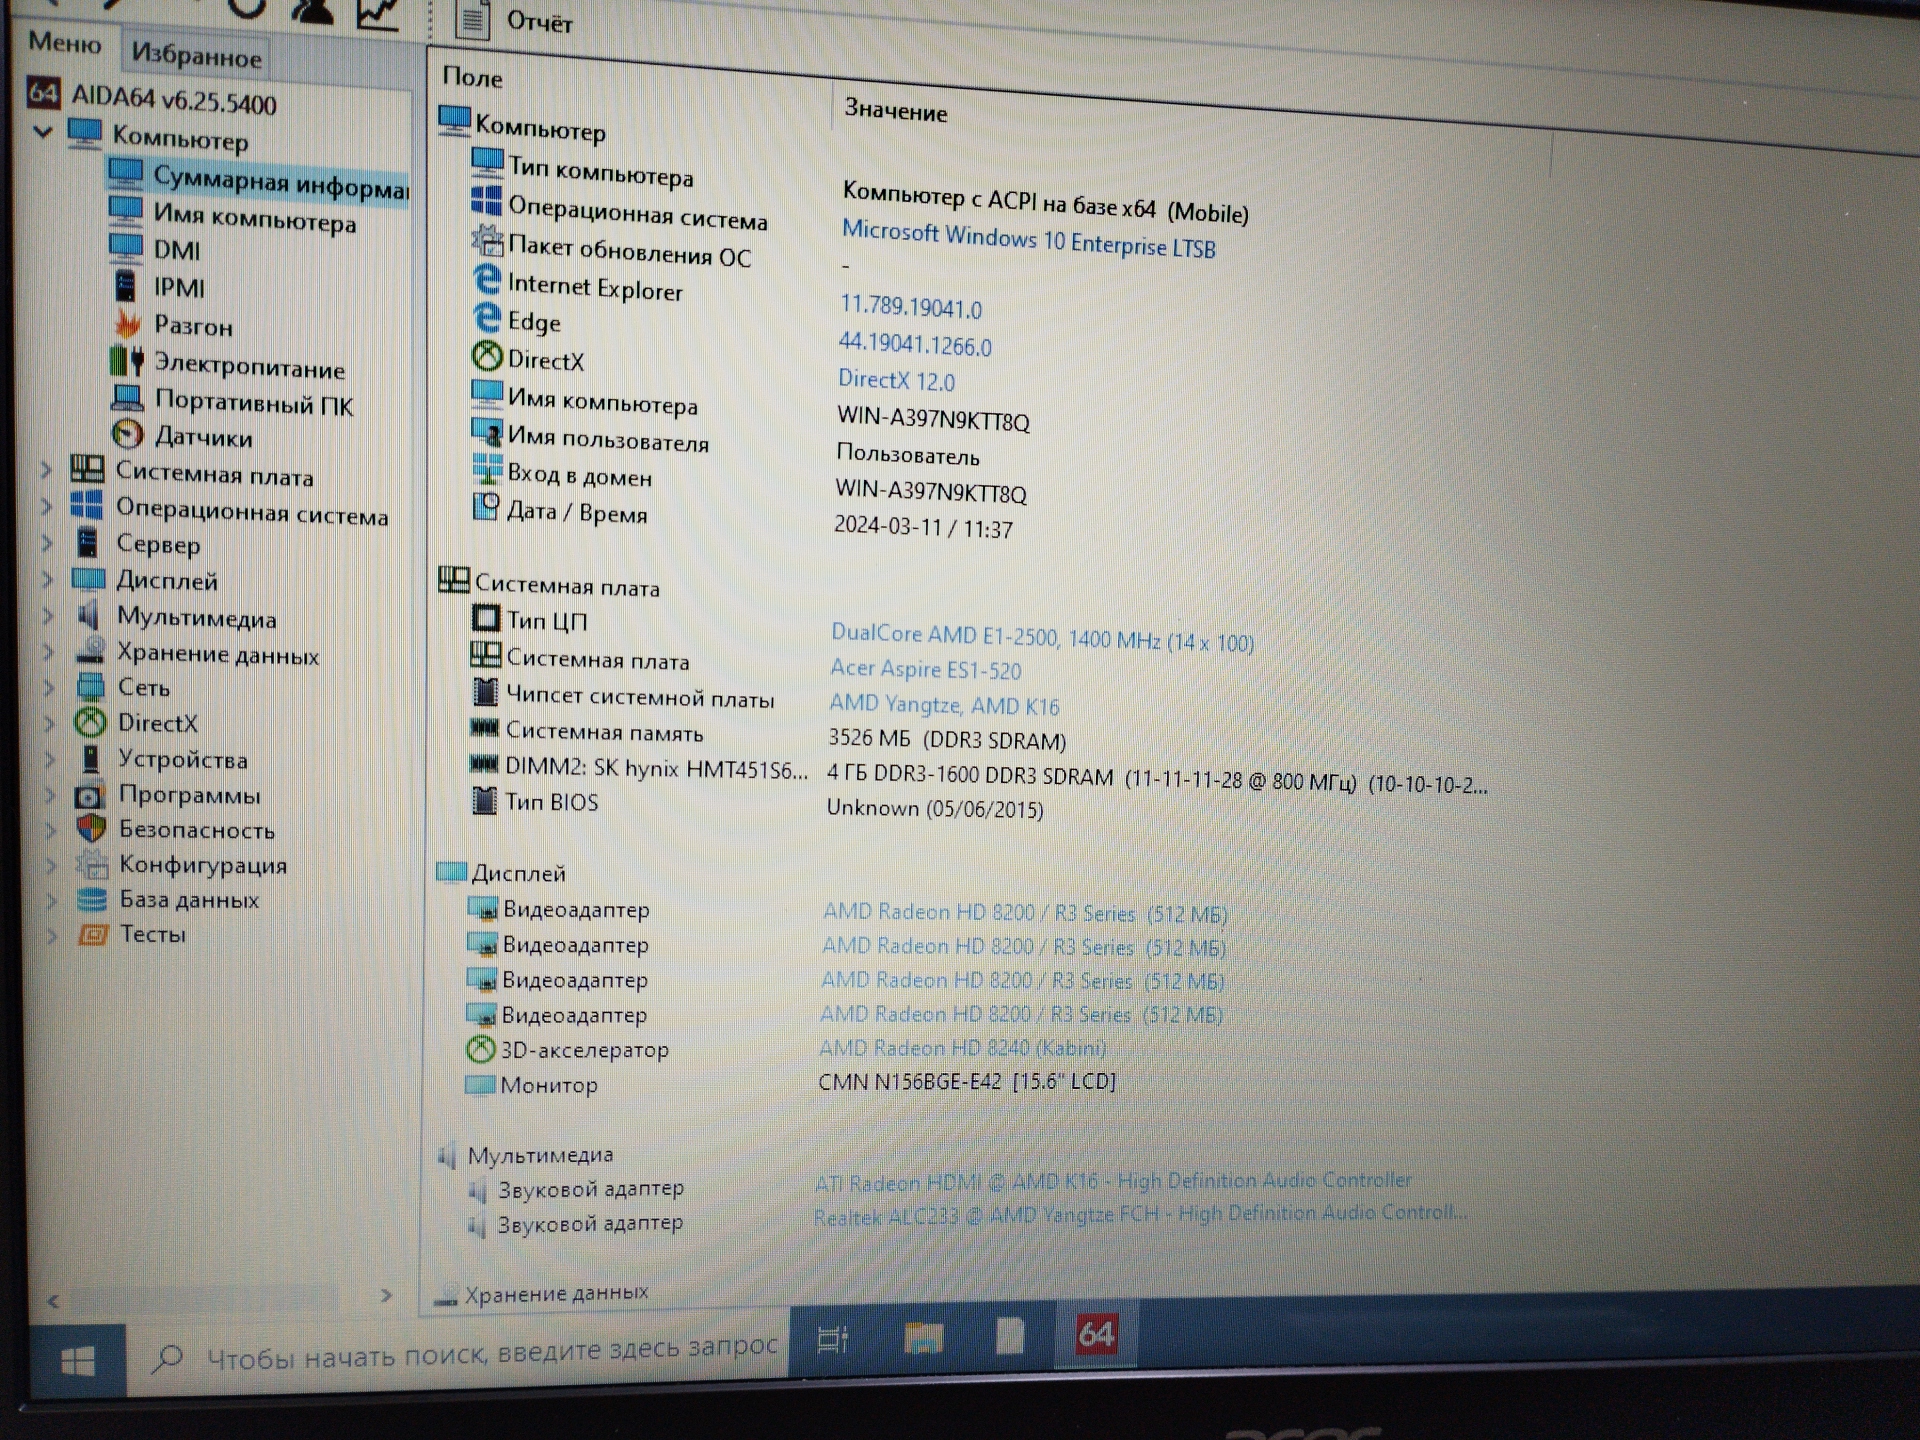
Task: Click the Безопасность shield icon
Action: click(91, 829)
